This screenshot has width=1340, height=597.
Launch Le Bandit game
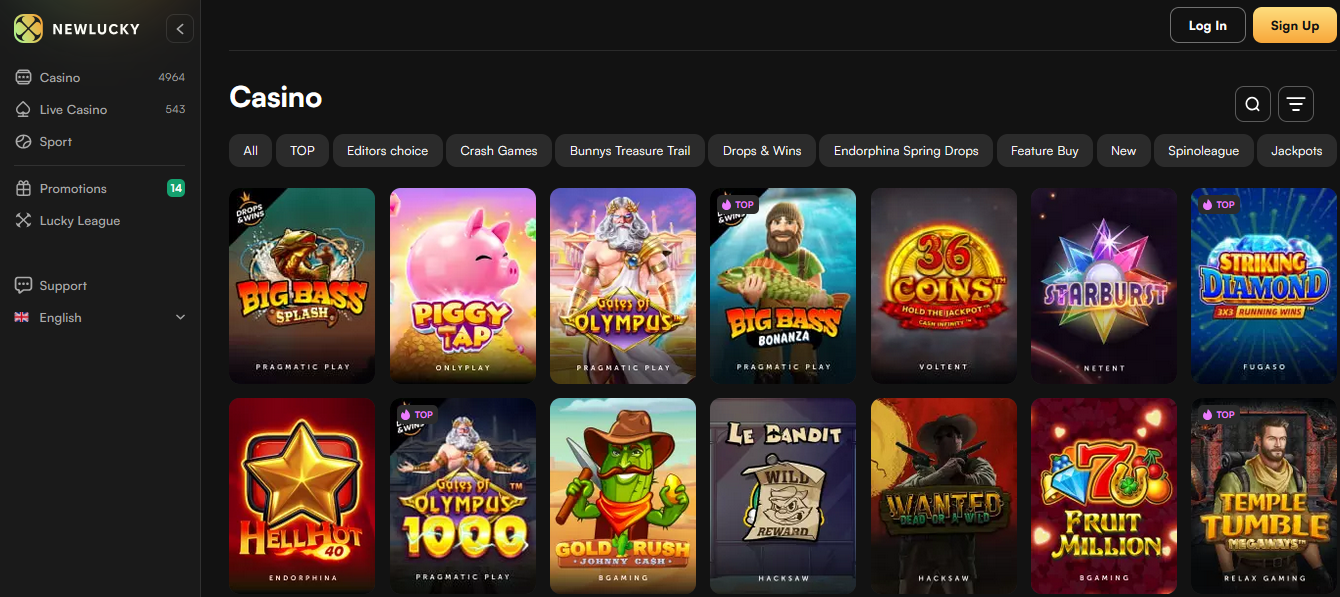[783, 496]
